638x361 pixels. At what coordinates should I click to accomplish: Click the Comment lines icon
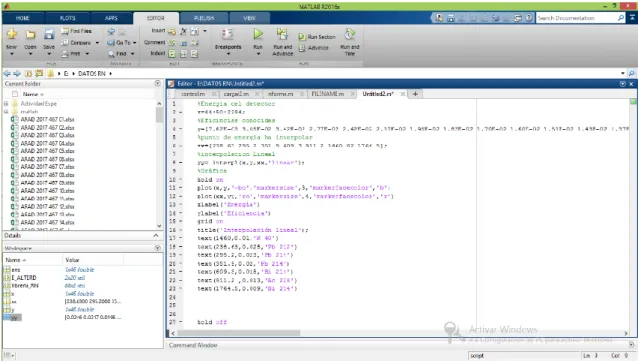tap(172, 42)
